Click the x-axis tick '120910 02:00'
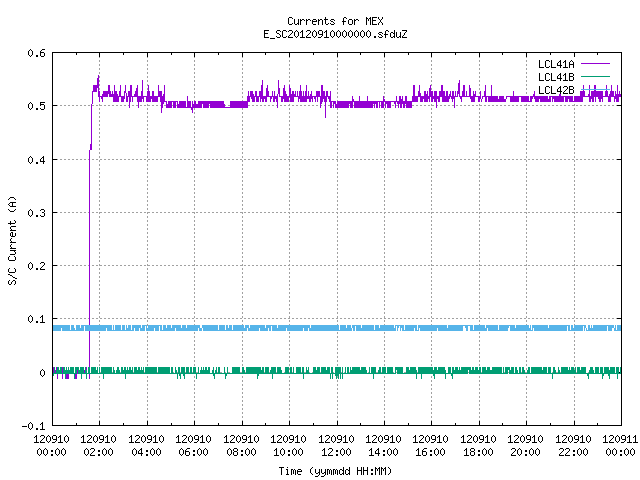The height and width of the screenshot is (480, 640). pyautogui.click(x=98, y=446)
